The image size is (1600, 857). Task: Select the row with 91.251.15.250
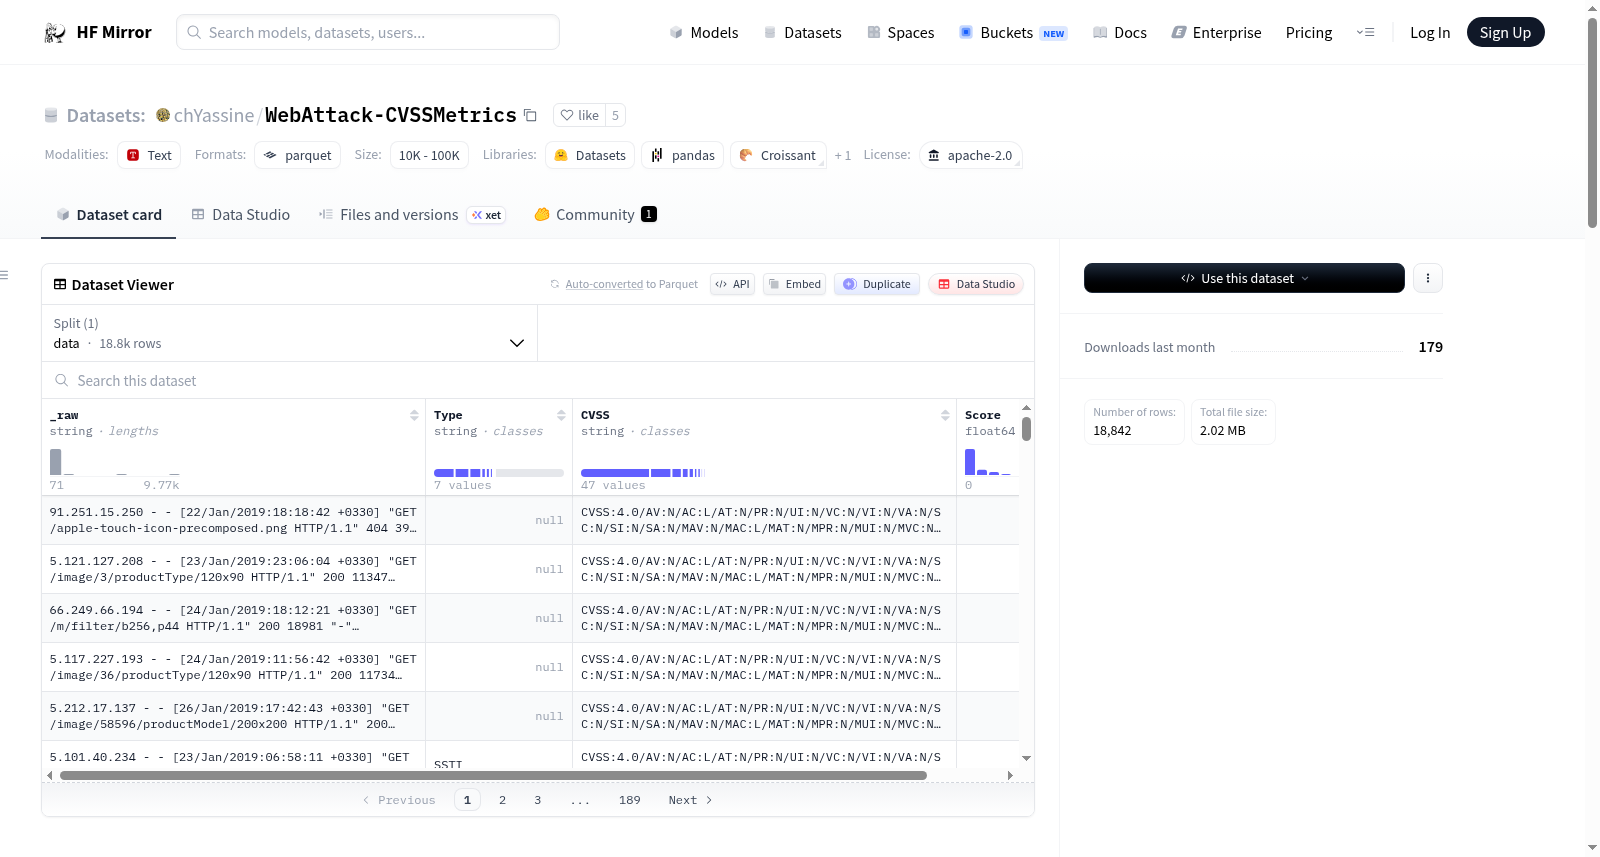(530, 520)
